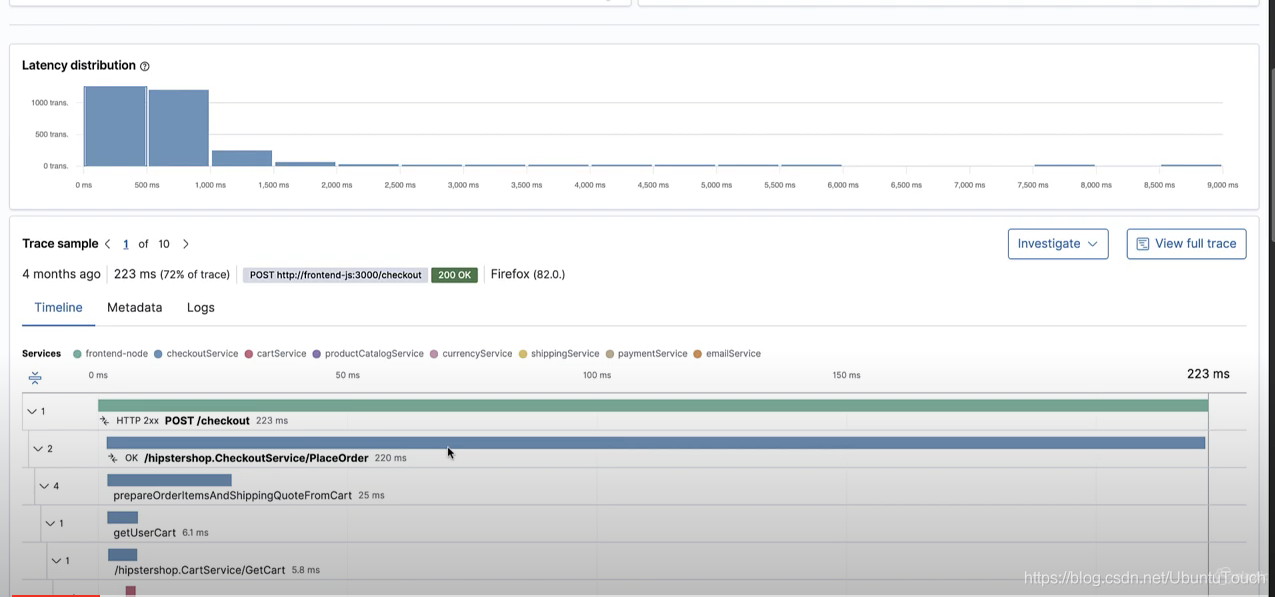This screenshot has width=1275, height=597.
Task: Click the PlaceOrder transaction icon
Action: coord(113,458)
